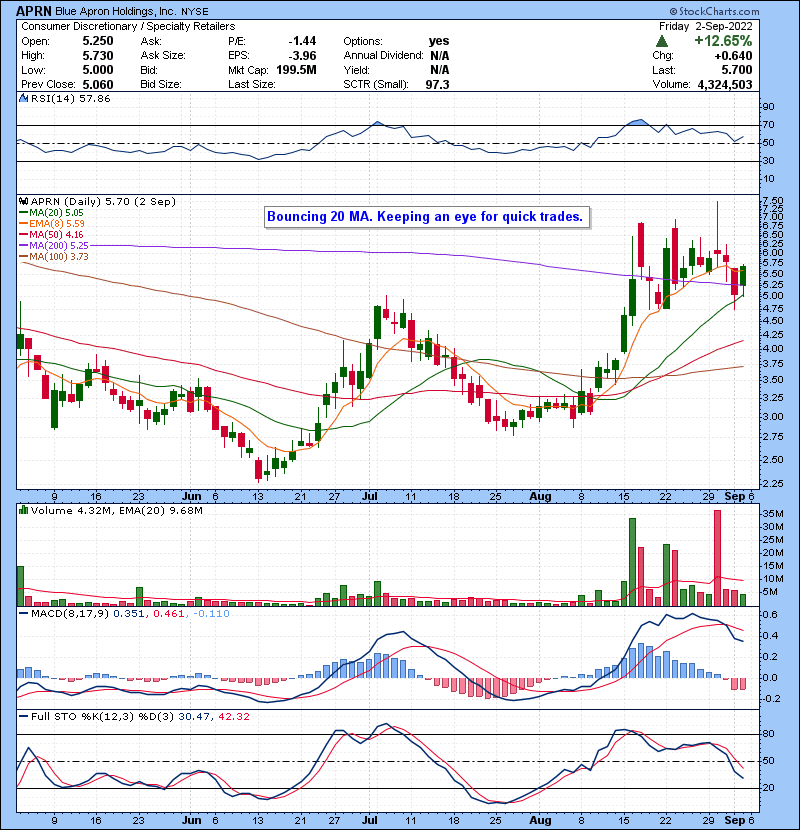Click the Options value 'yes'

pos(439,41)
